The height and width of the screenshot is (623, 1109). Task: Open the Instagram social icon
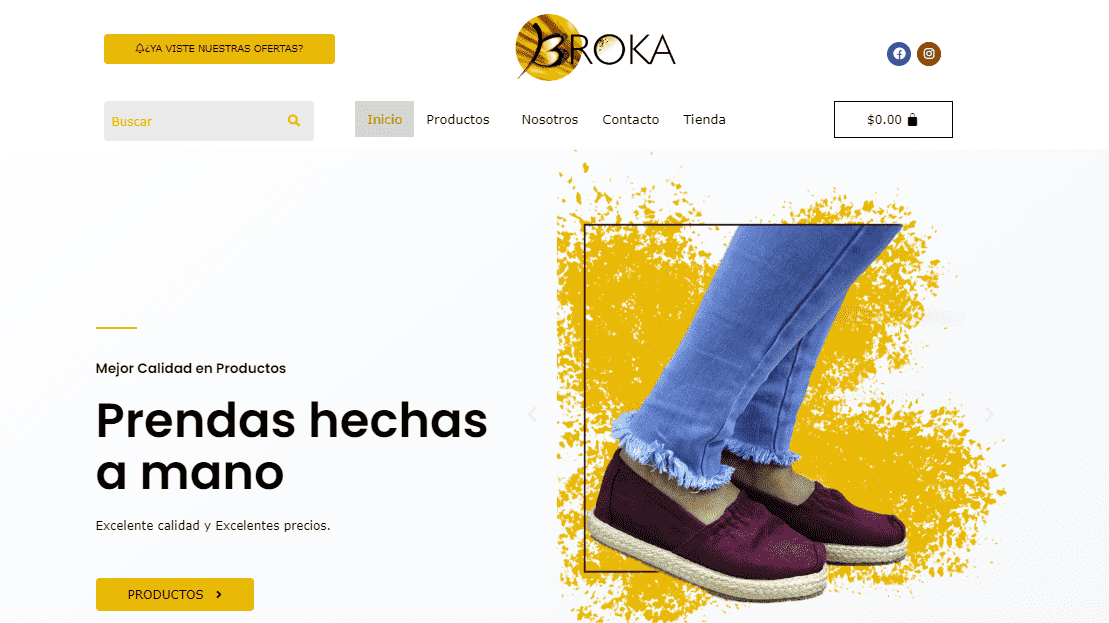click(x=929, y=54)
